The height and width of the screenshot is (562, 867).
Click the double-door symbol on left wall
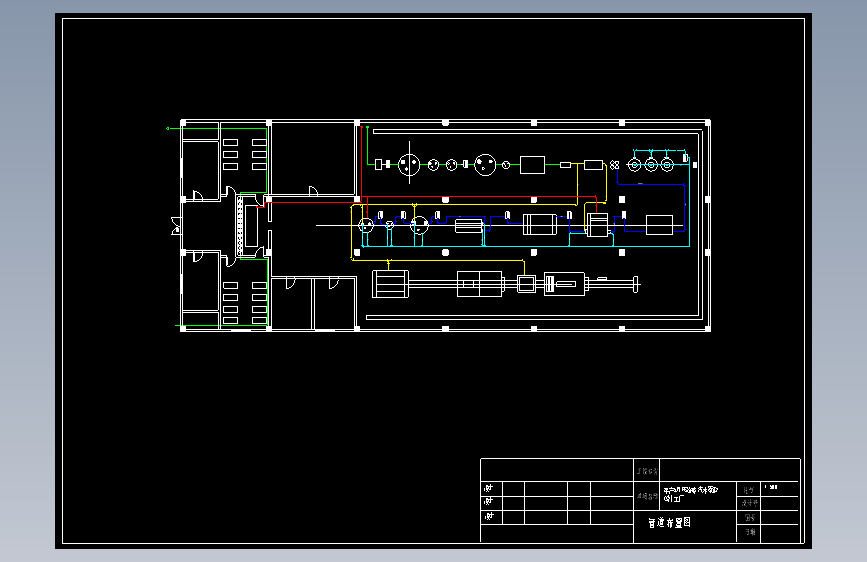pos(176,226)
